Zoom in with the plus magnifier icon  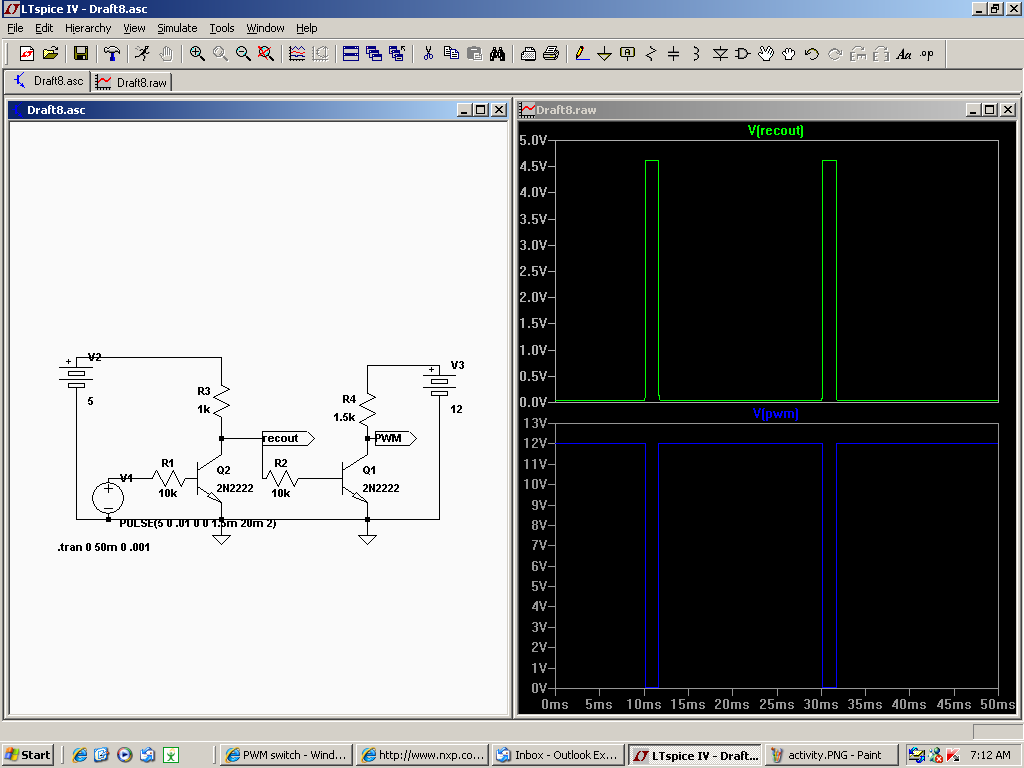coord(197,54)
